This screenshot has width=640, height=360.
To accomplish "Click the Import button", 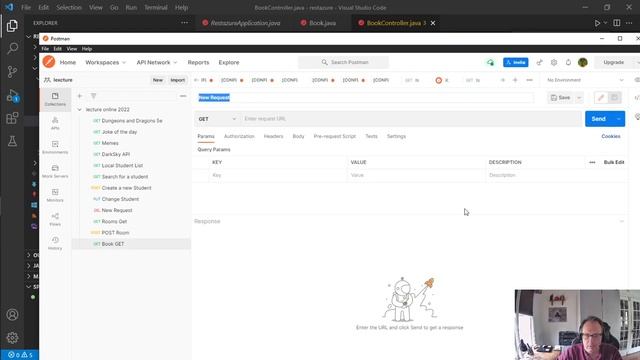I will [178, 80].
